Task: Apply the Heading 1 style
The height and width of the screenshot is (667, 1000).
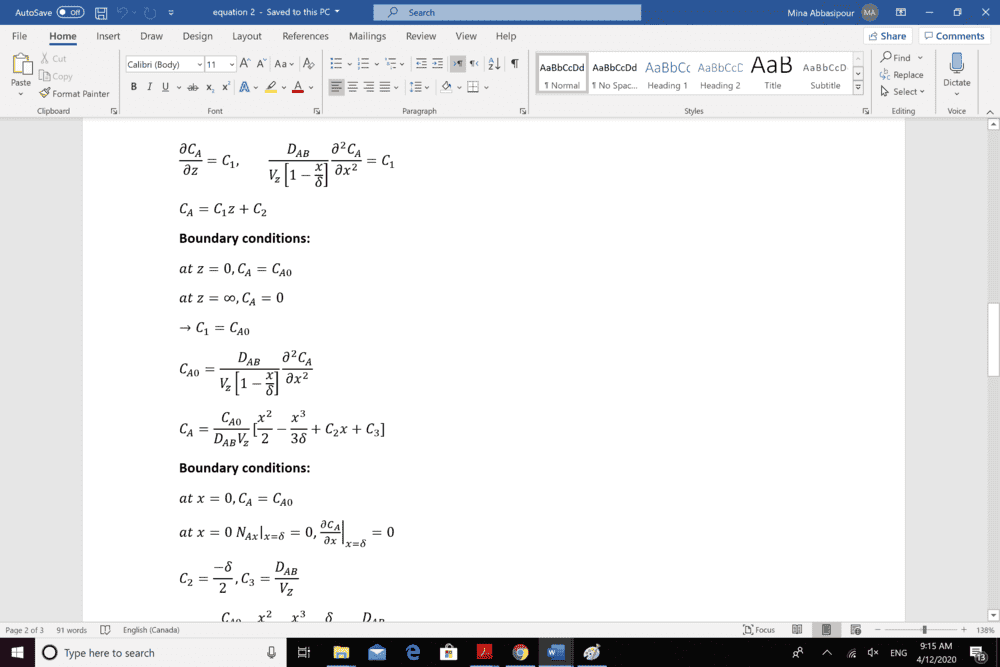Action: [x=667, y=74]
